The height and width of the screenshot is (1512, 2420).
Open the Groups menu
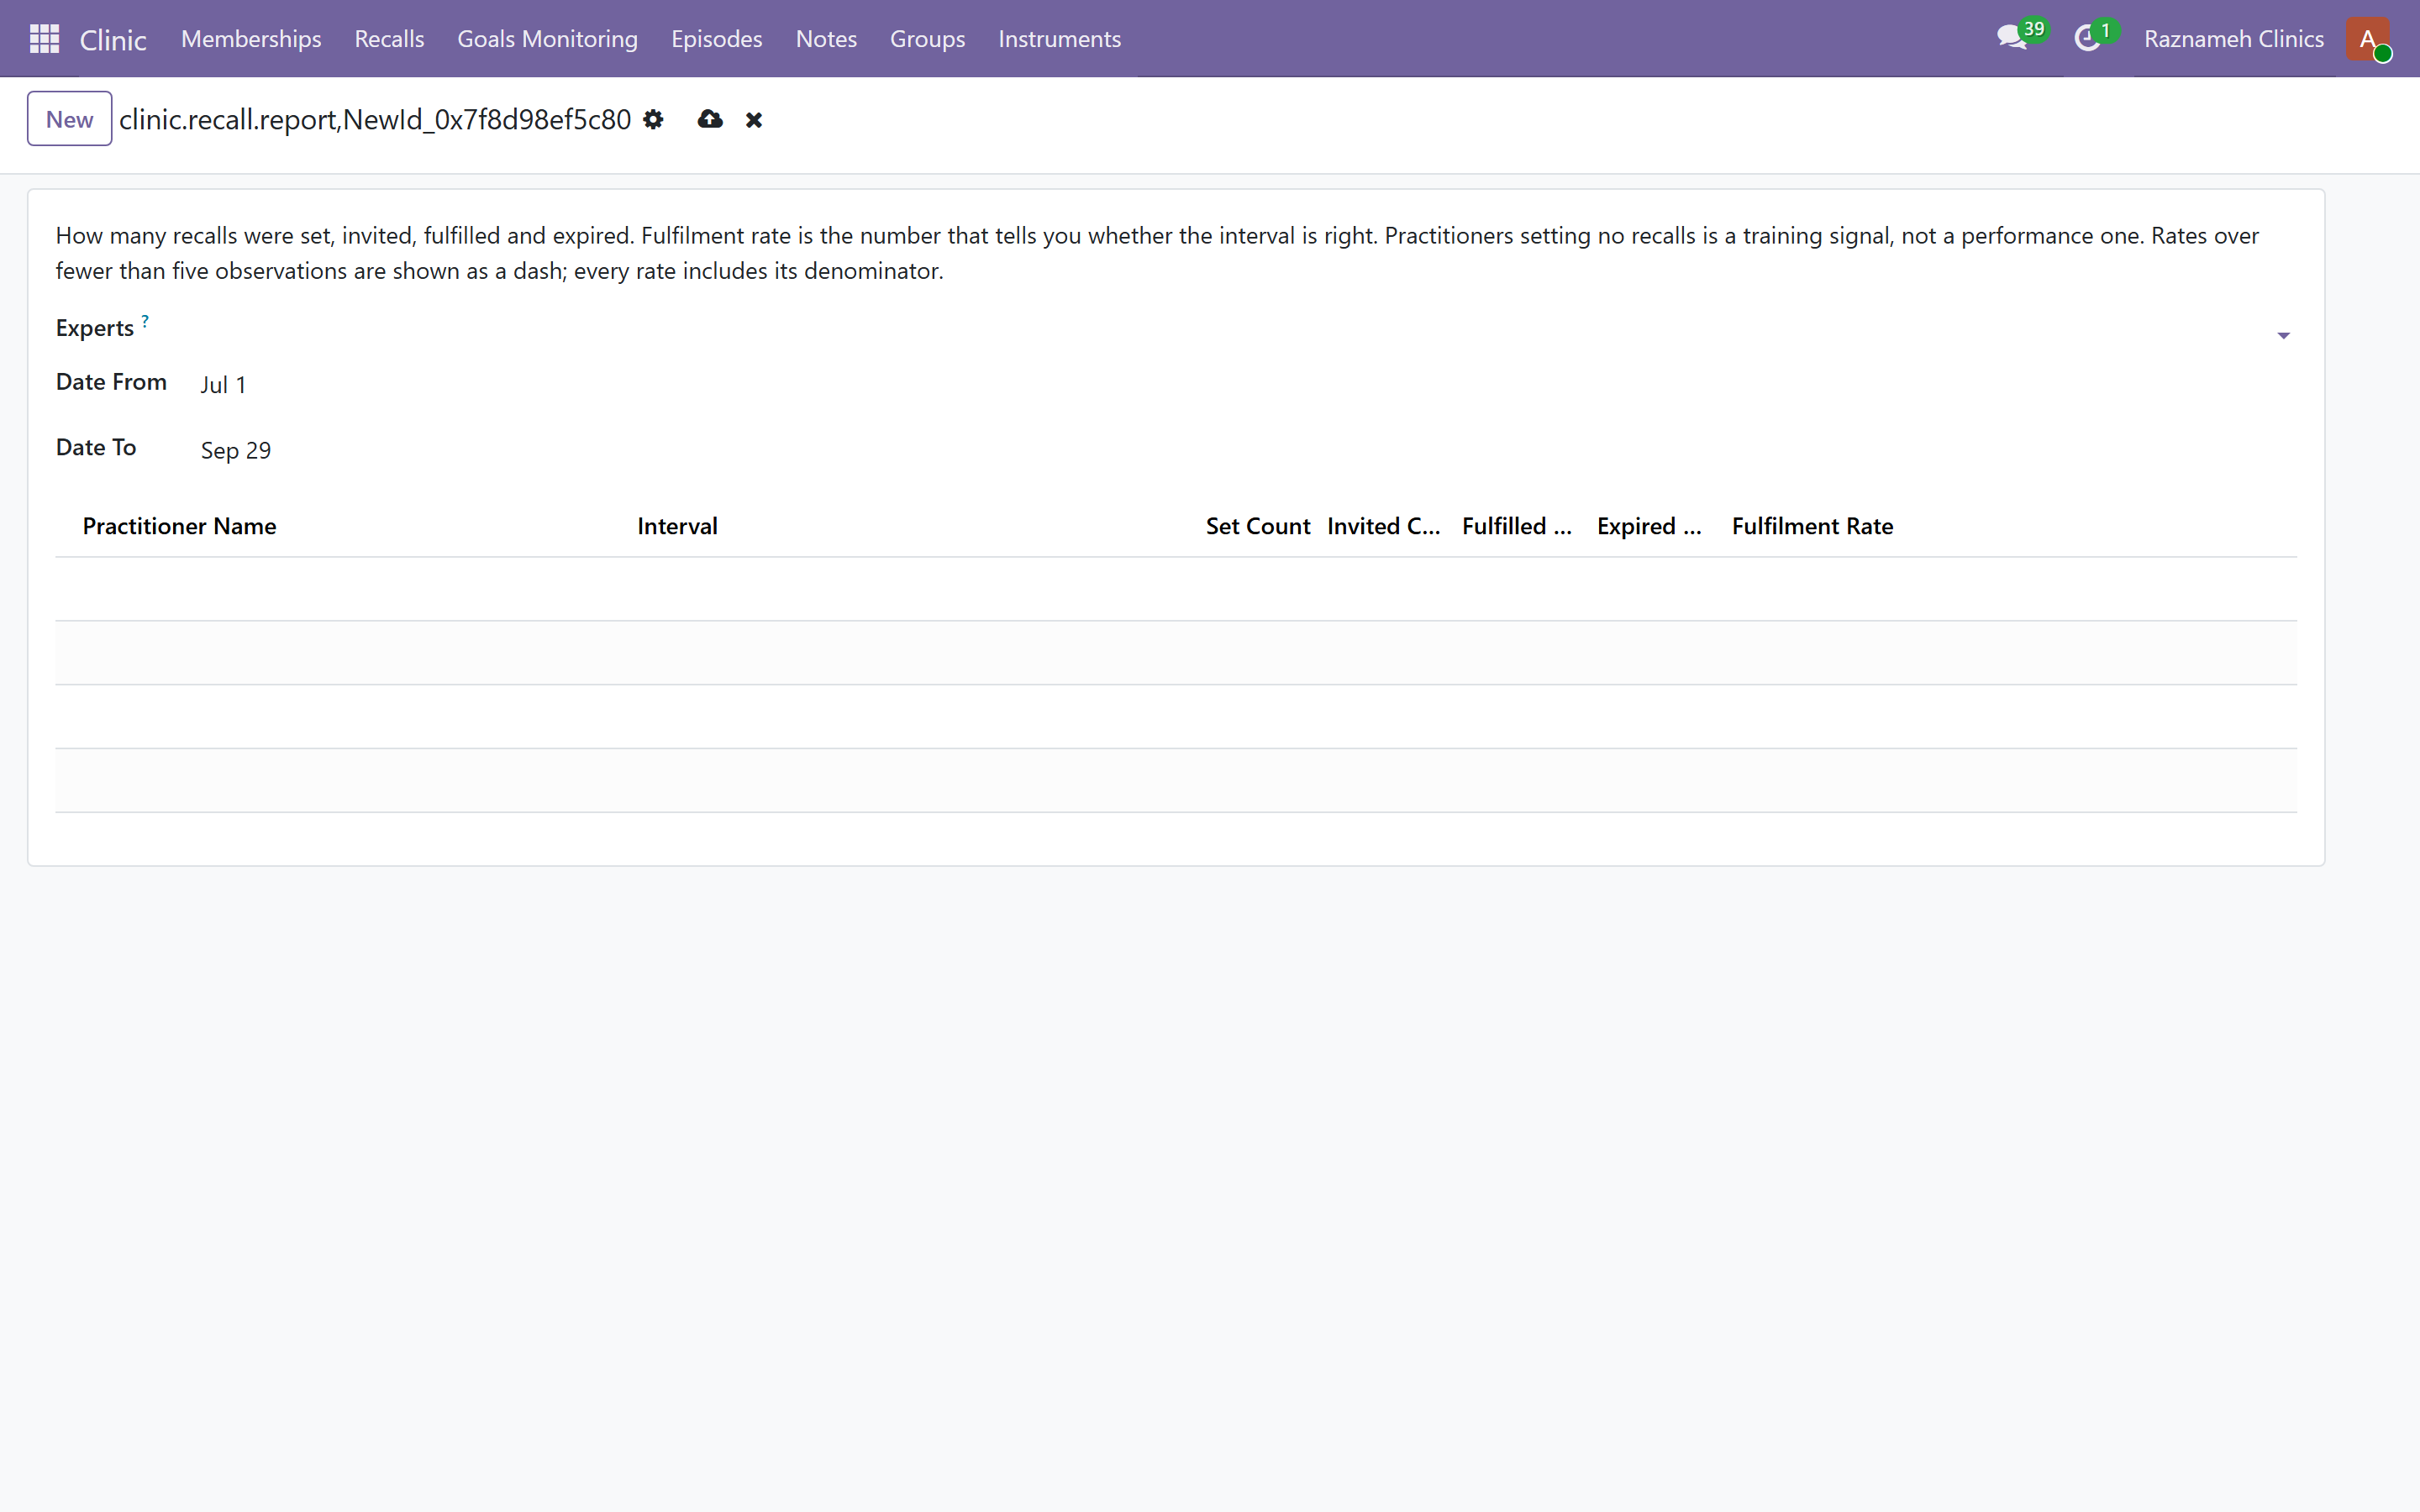tap(927, 39)
